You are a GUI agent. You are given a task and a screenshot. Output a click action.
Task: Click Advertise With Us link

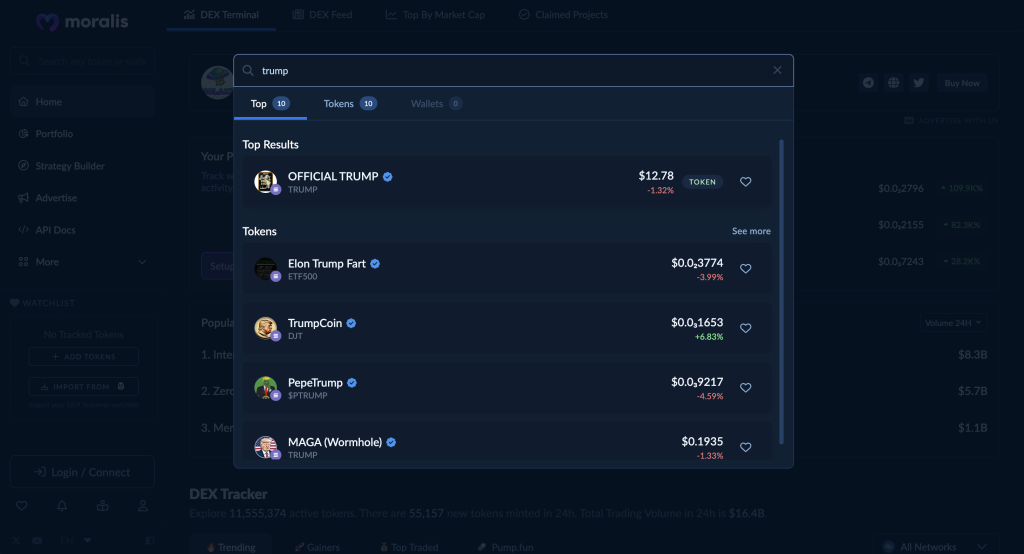pos(951,121)
